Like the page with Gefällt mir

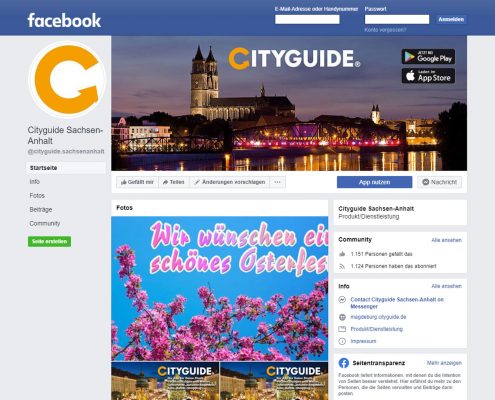coord(137,182)
